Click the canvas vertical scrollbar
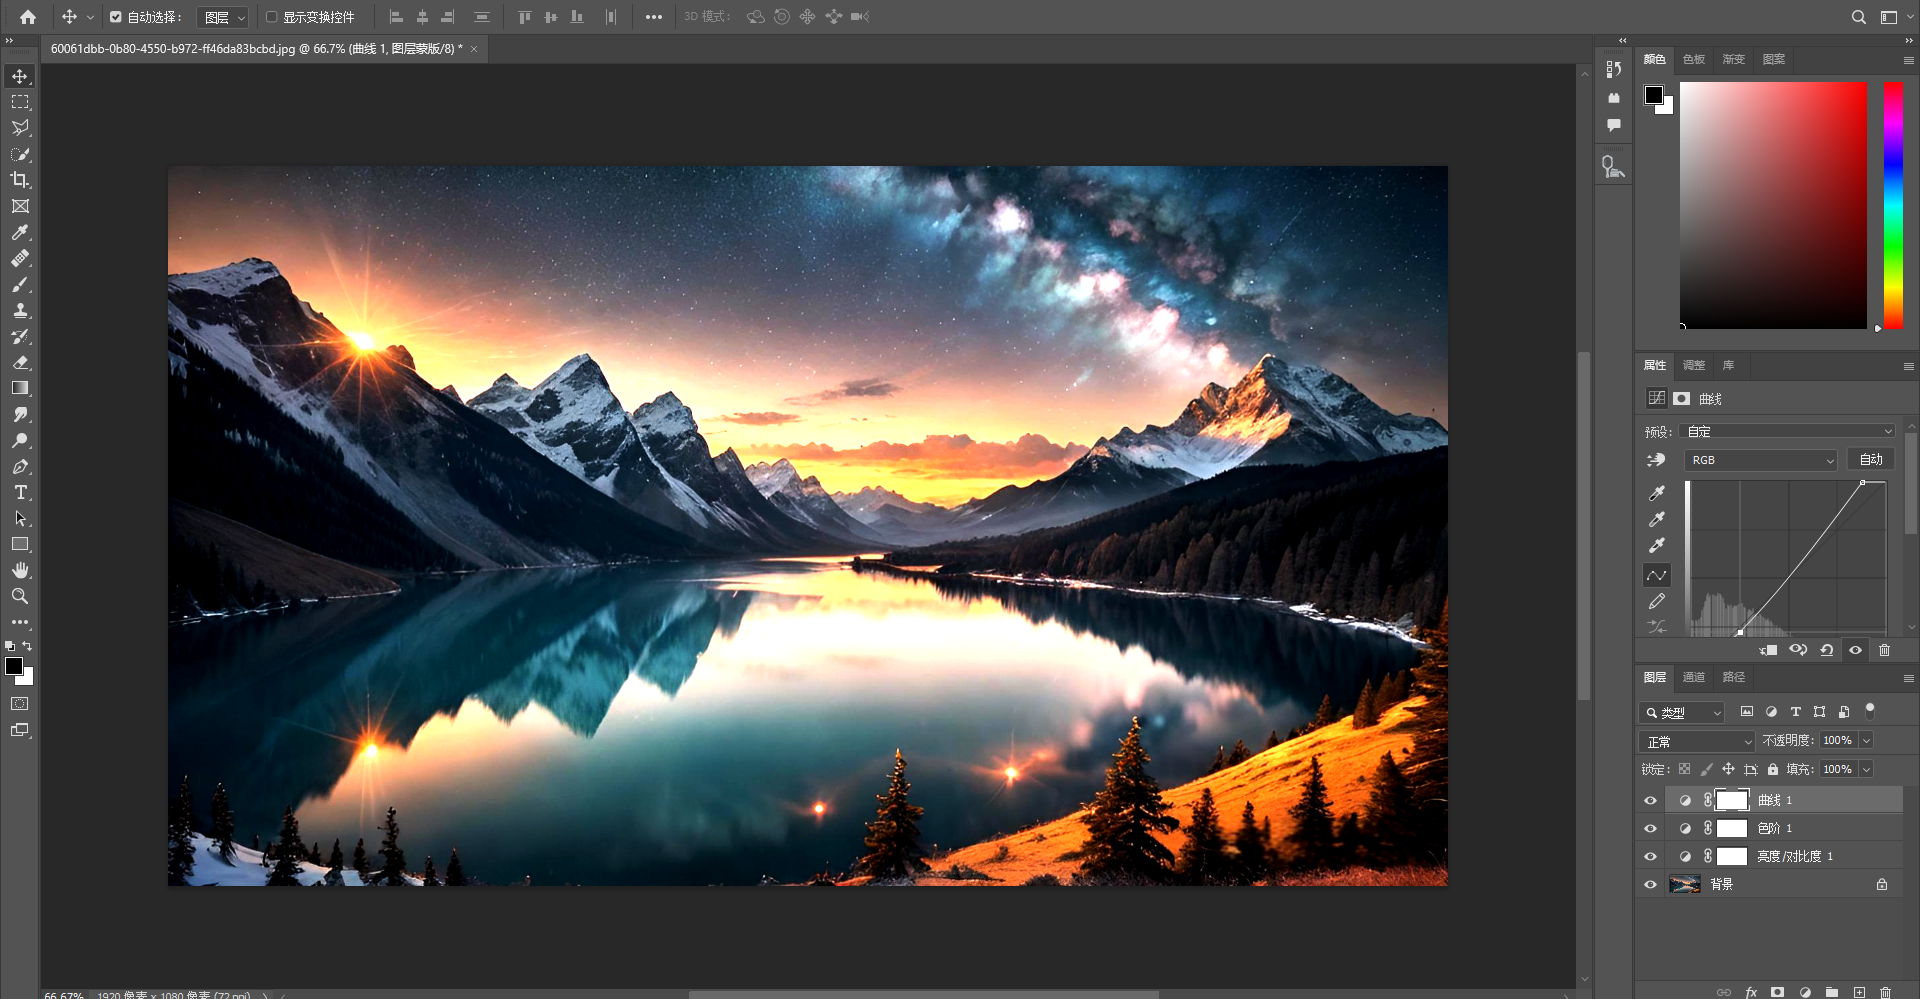This screenshot has height=999, width=1920. tap(1584, 525)
